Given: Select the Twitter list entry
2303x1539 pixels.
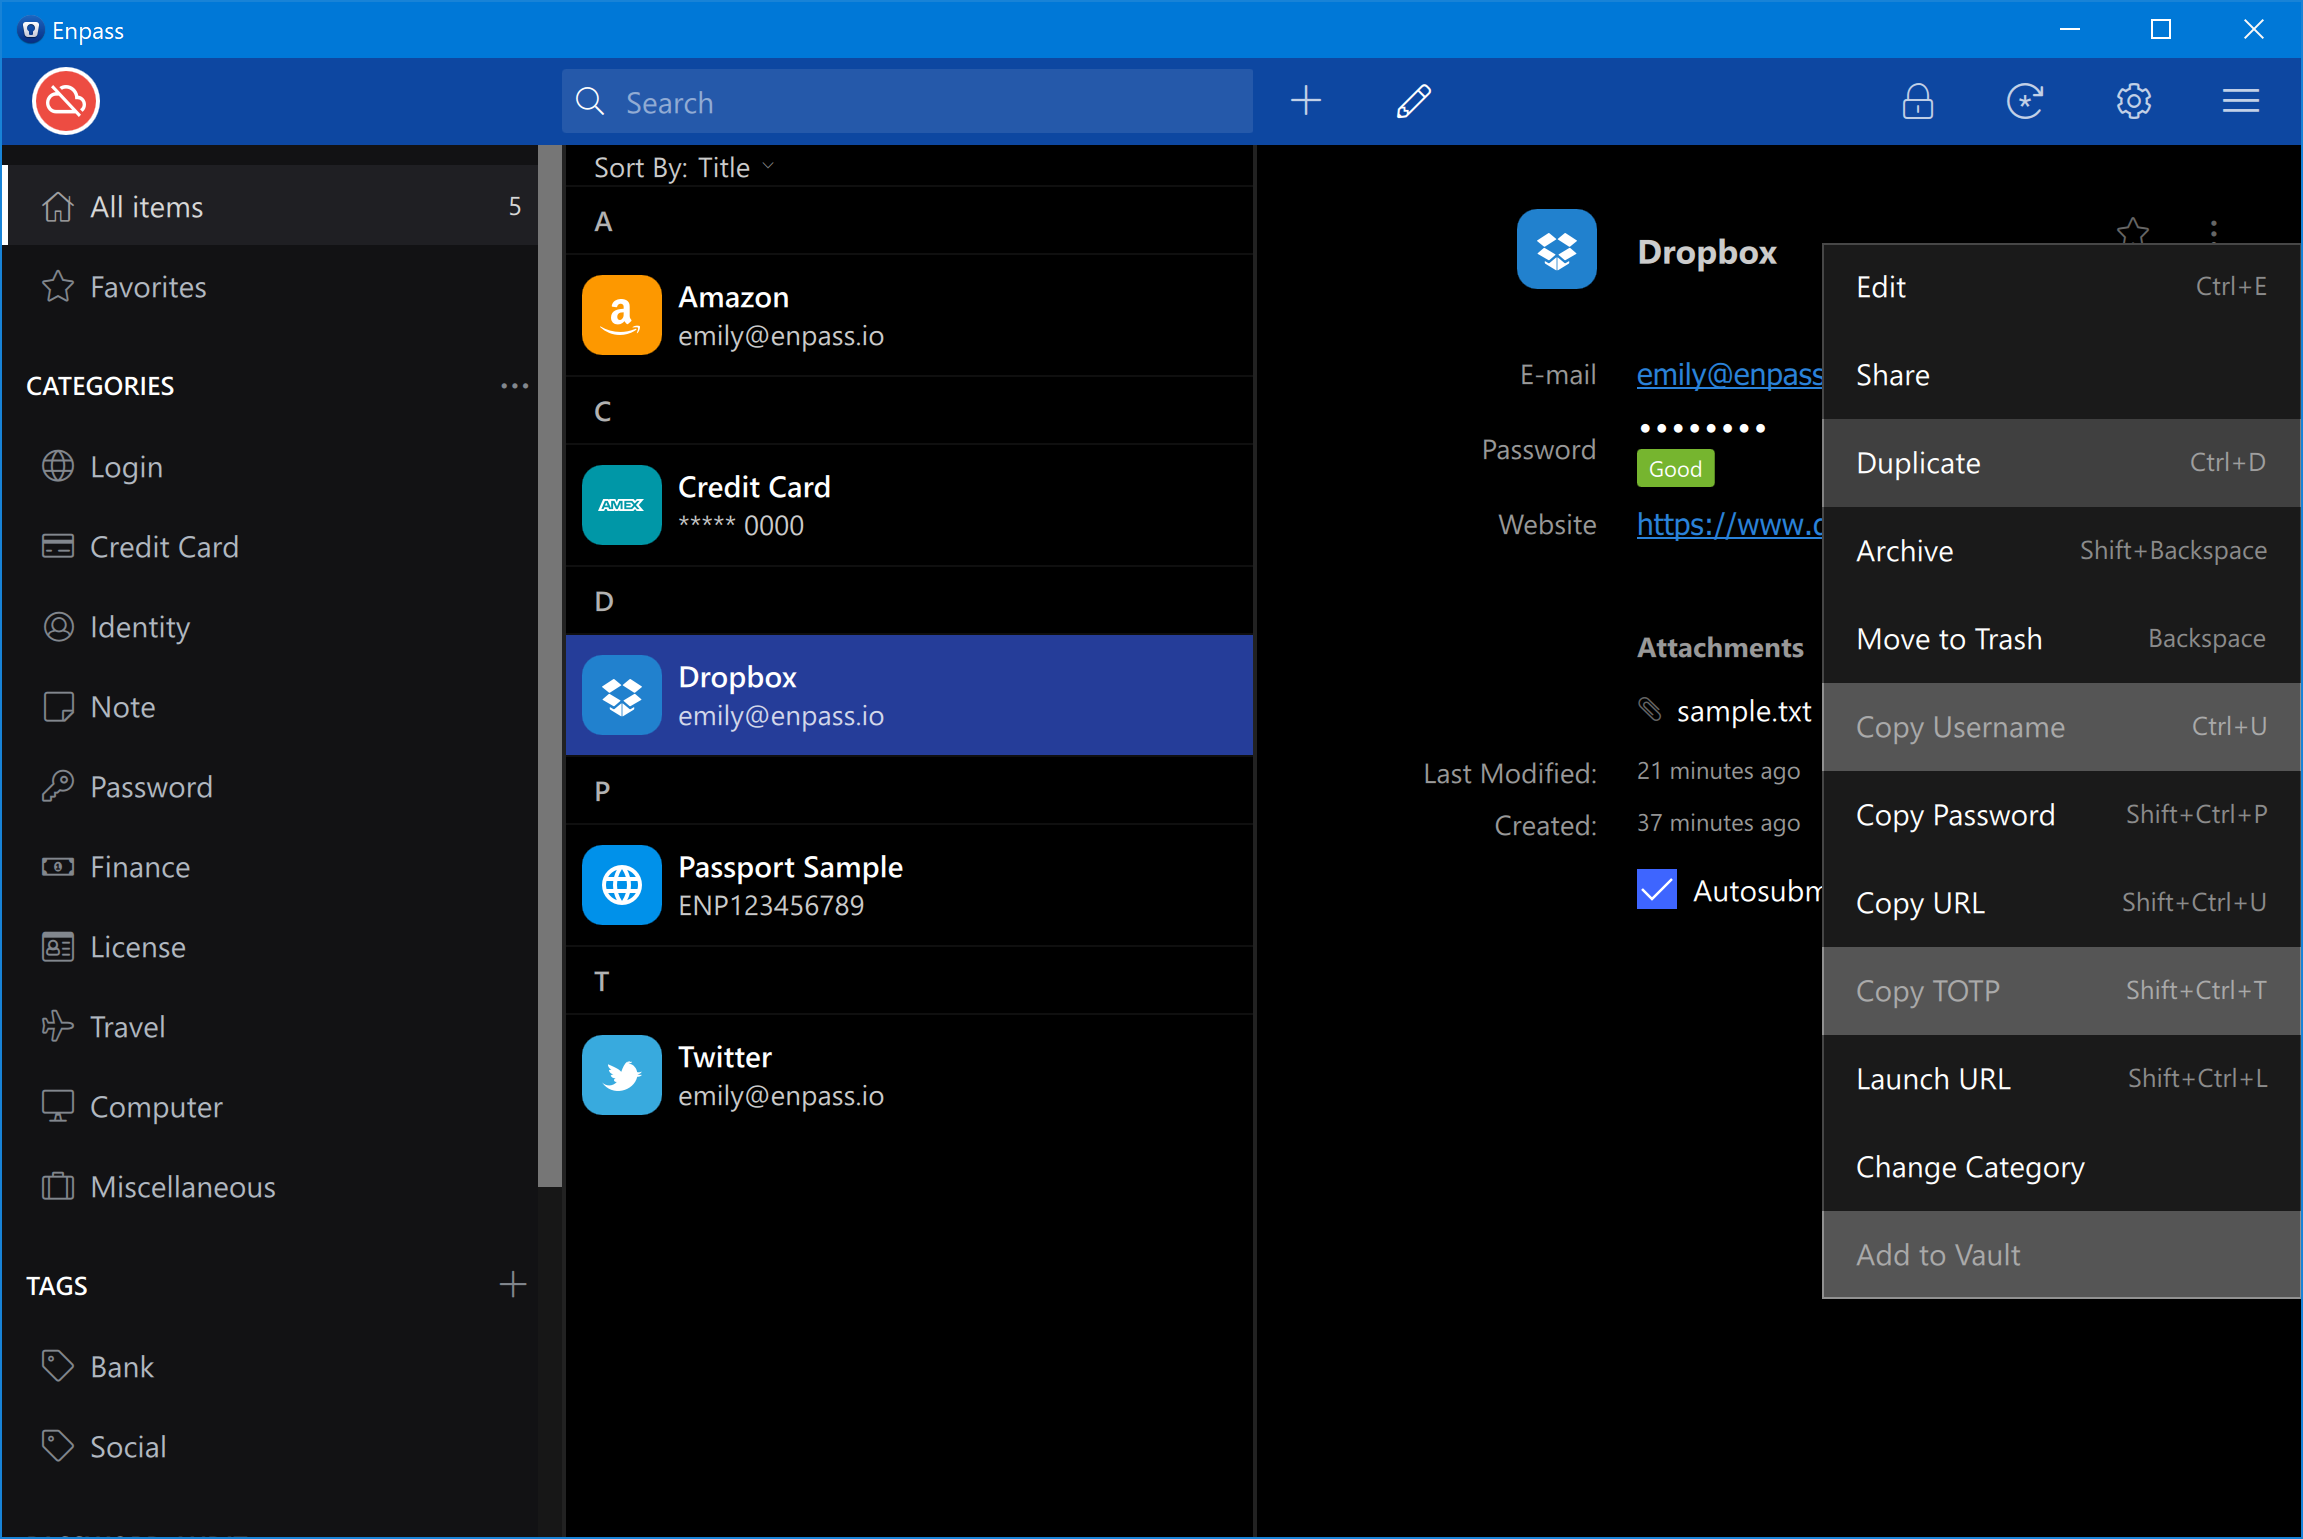Looking at the screenshot, I should (x=909, y=1075).
